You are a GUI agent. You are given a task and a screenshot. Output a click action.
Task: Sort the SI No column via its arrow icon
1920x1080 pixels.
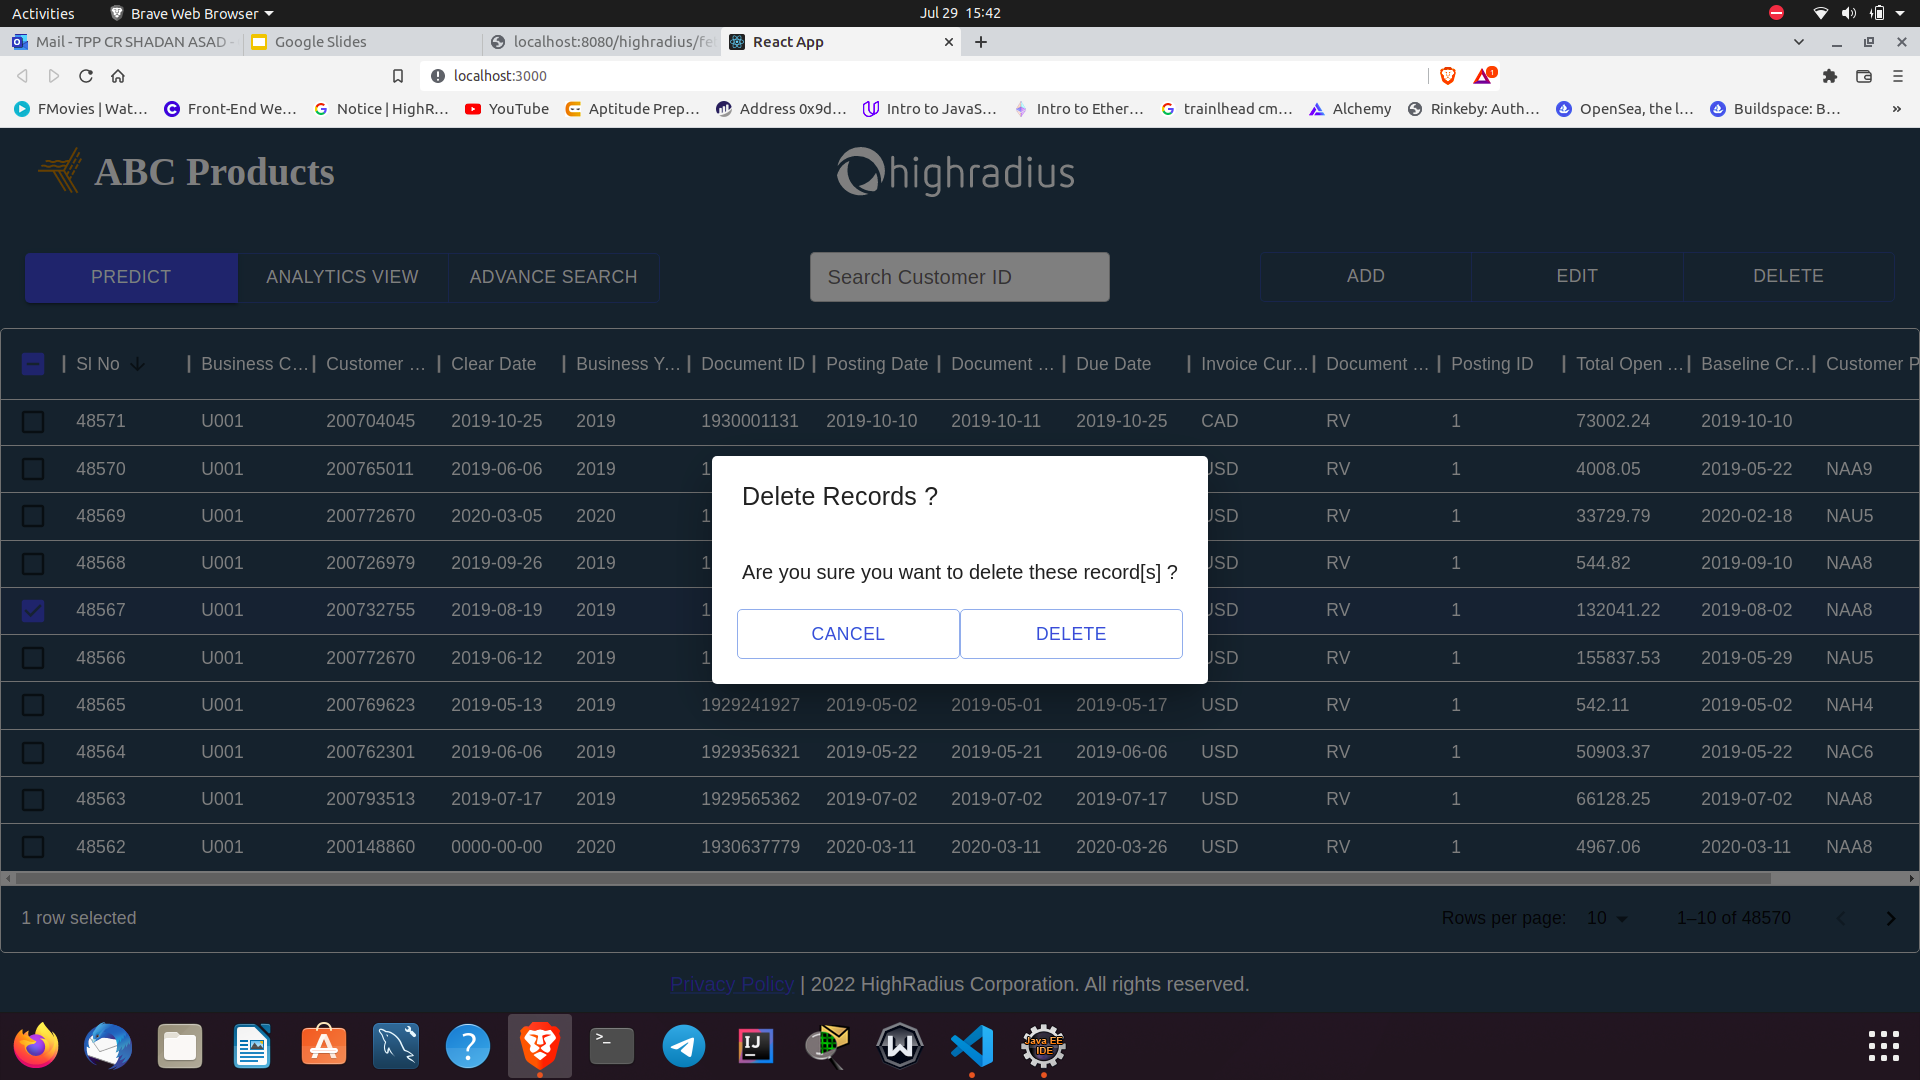[x=137, y=364]
